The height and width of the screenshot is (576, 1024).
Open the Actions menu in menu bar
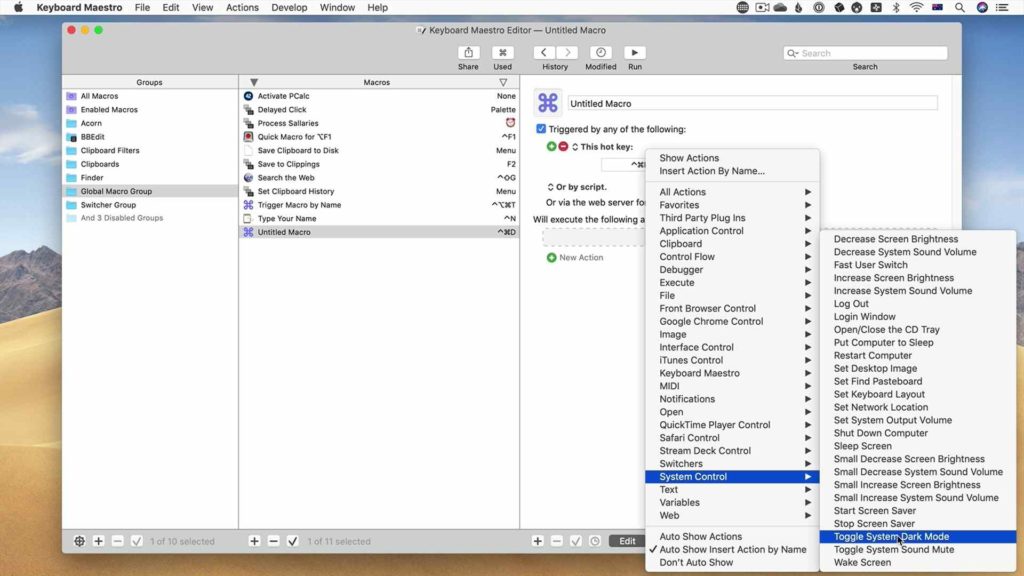pos(242,7)
